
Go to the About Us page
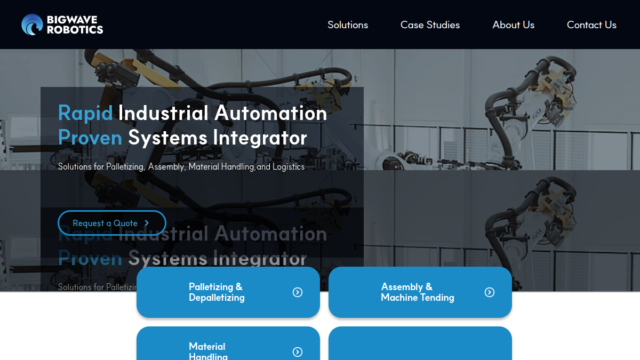(x=513, y=25)
